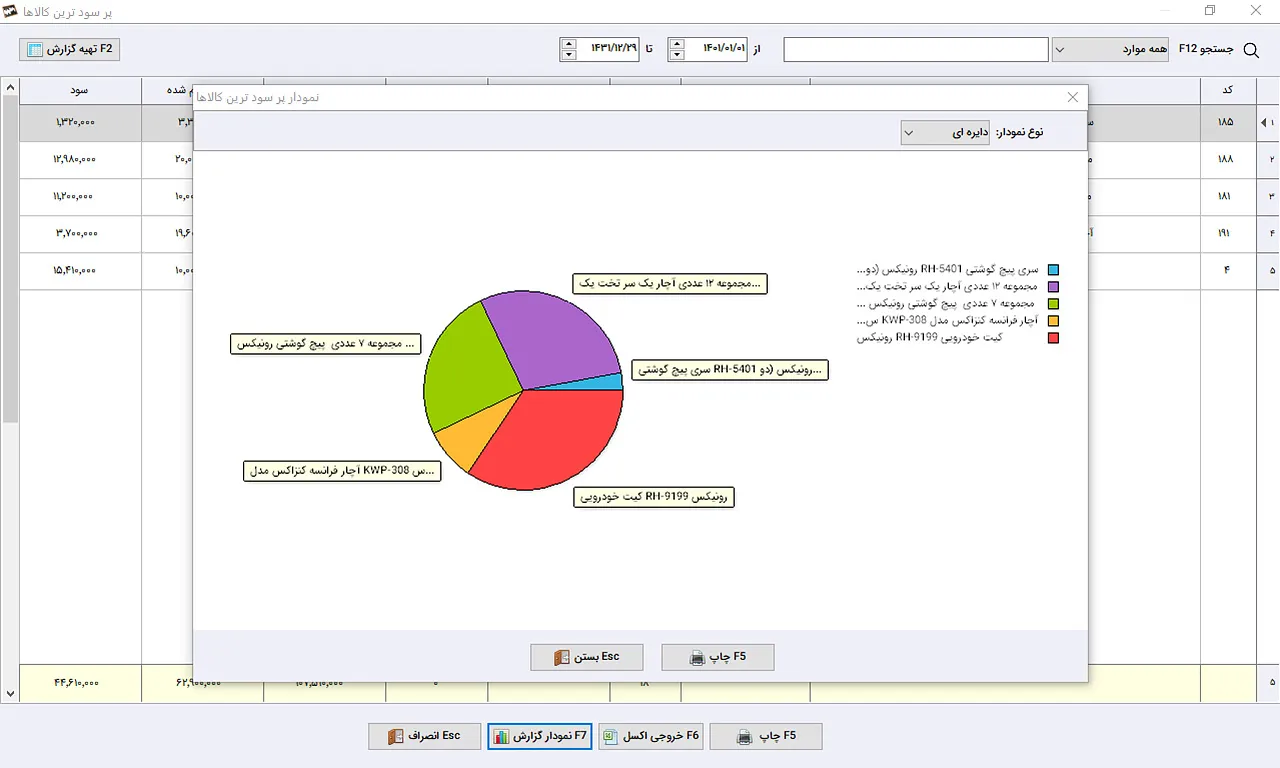Click the 'کد' code column header

(1227, 90)
